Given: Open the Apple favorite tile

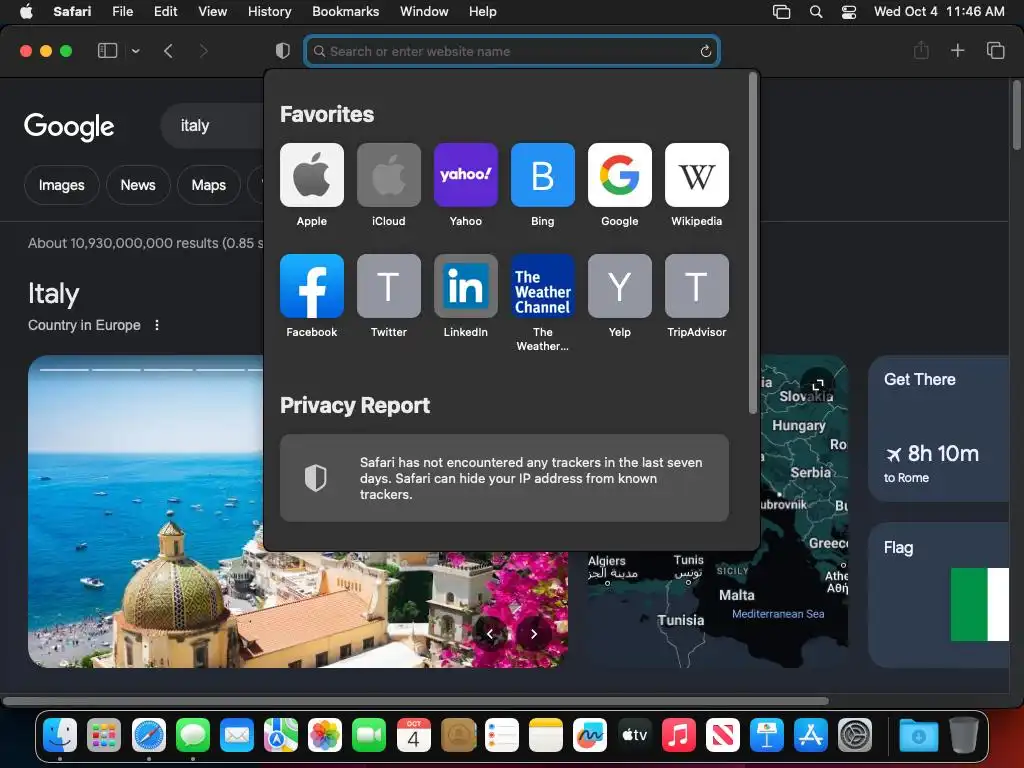Looking at the screenshot, I should 312,175.
